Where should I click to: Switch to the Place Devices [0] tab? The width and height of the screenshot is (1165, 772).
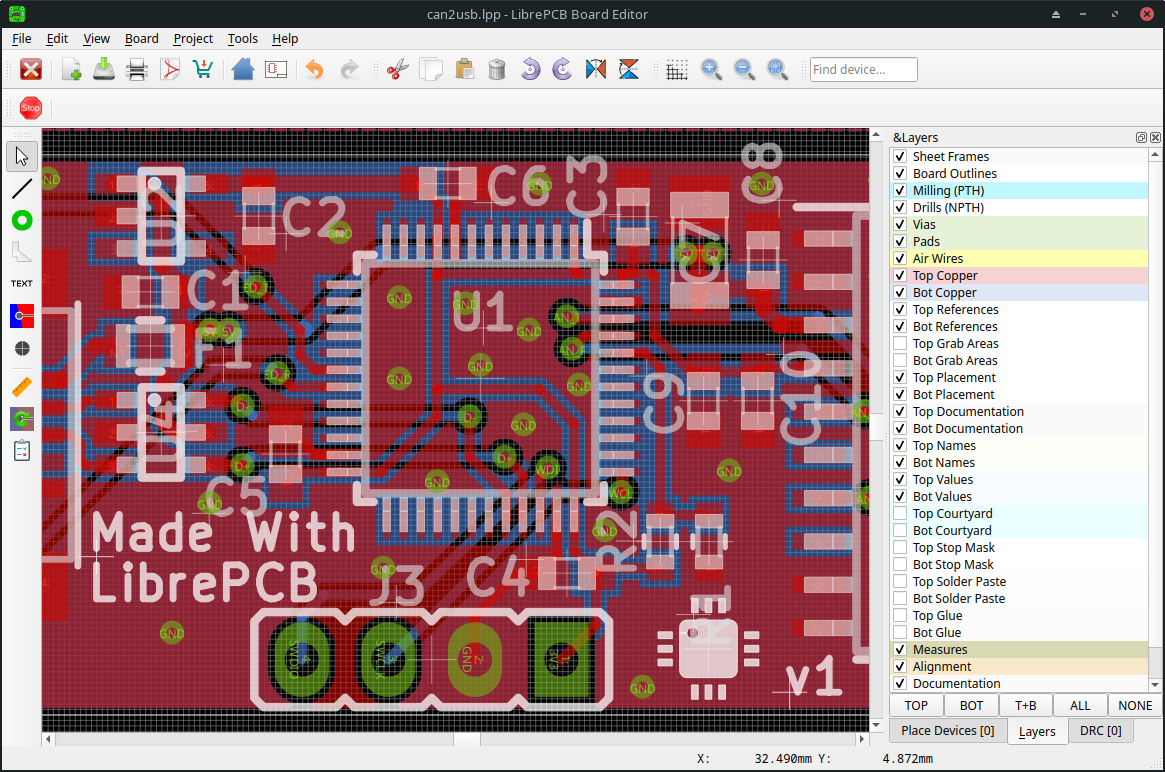click(948, 731)
